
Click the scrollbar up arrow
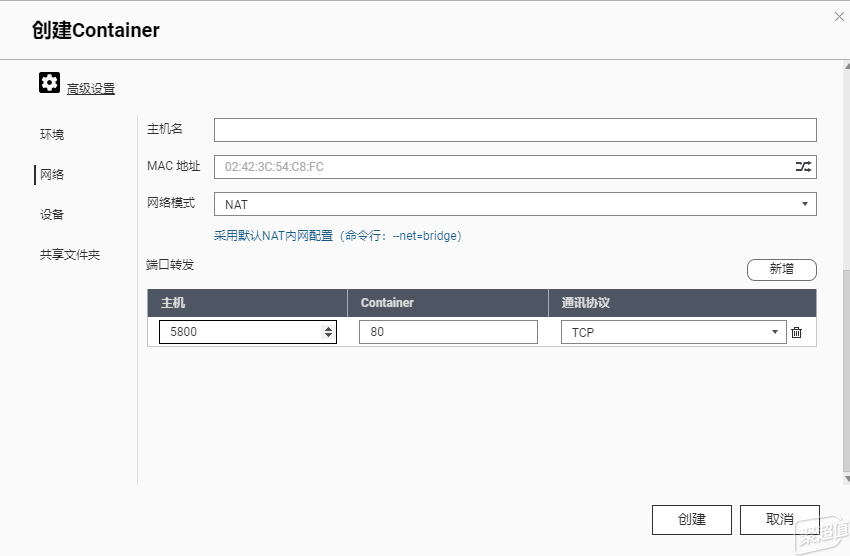coord(847,66)
